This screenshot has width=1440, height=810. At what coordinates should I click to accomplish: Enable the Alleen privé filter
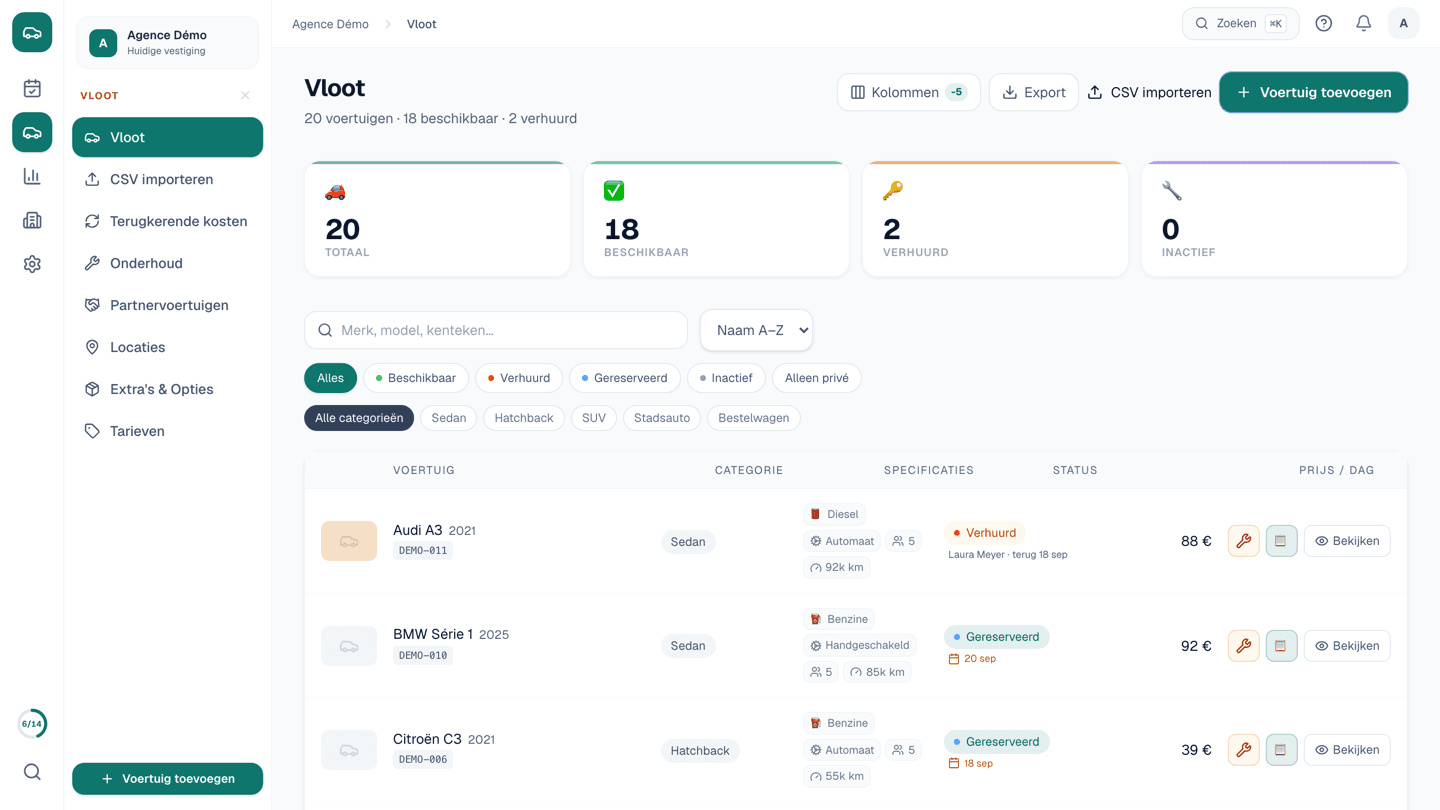[x=816, y=378]
